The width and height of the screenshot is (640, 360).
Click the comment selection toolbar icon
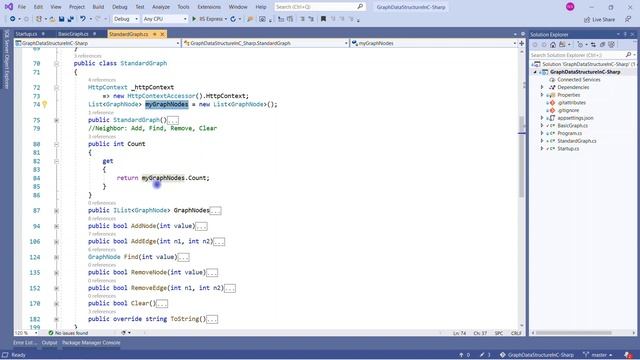(302, 19)
